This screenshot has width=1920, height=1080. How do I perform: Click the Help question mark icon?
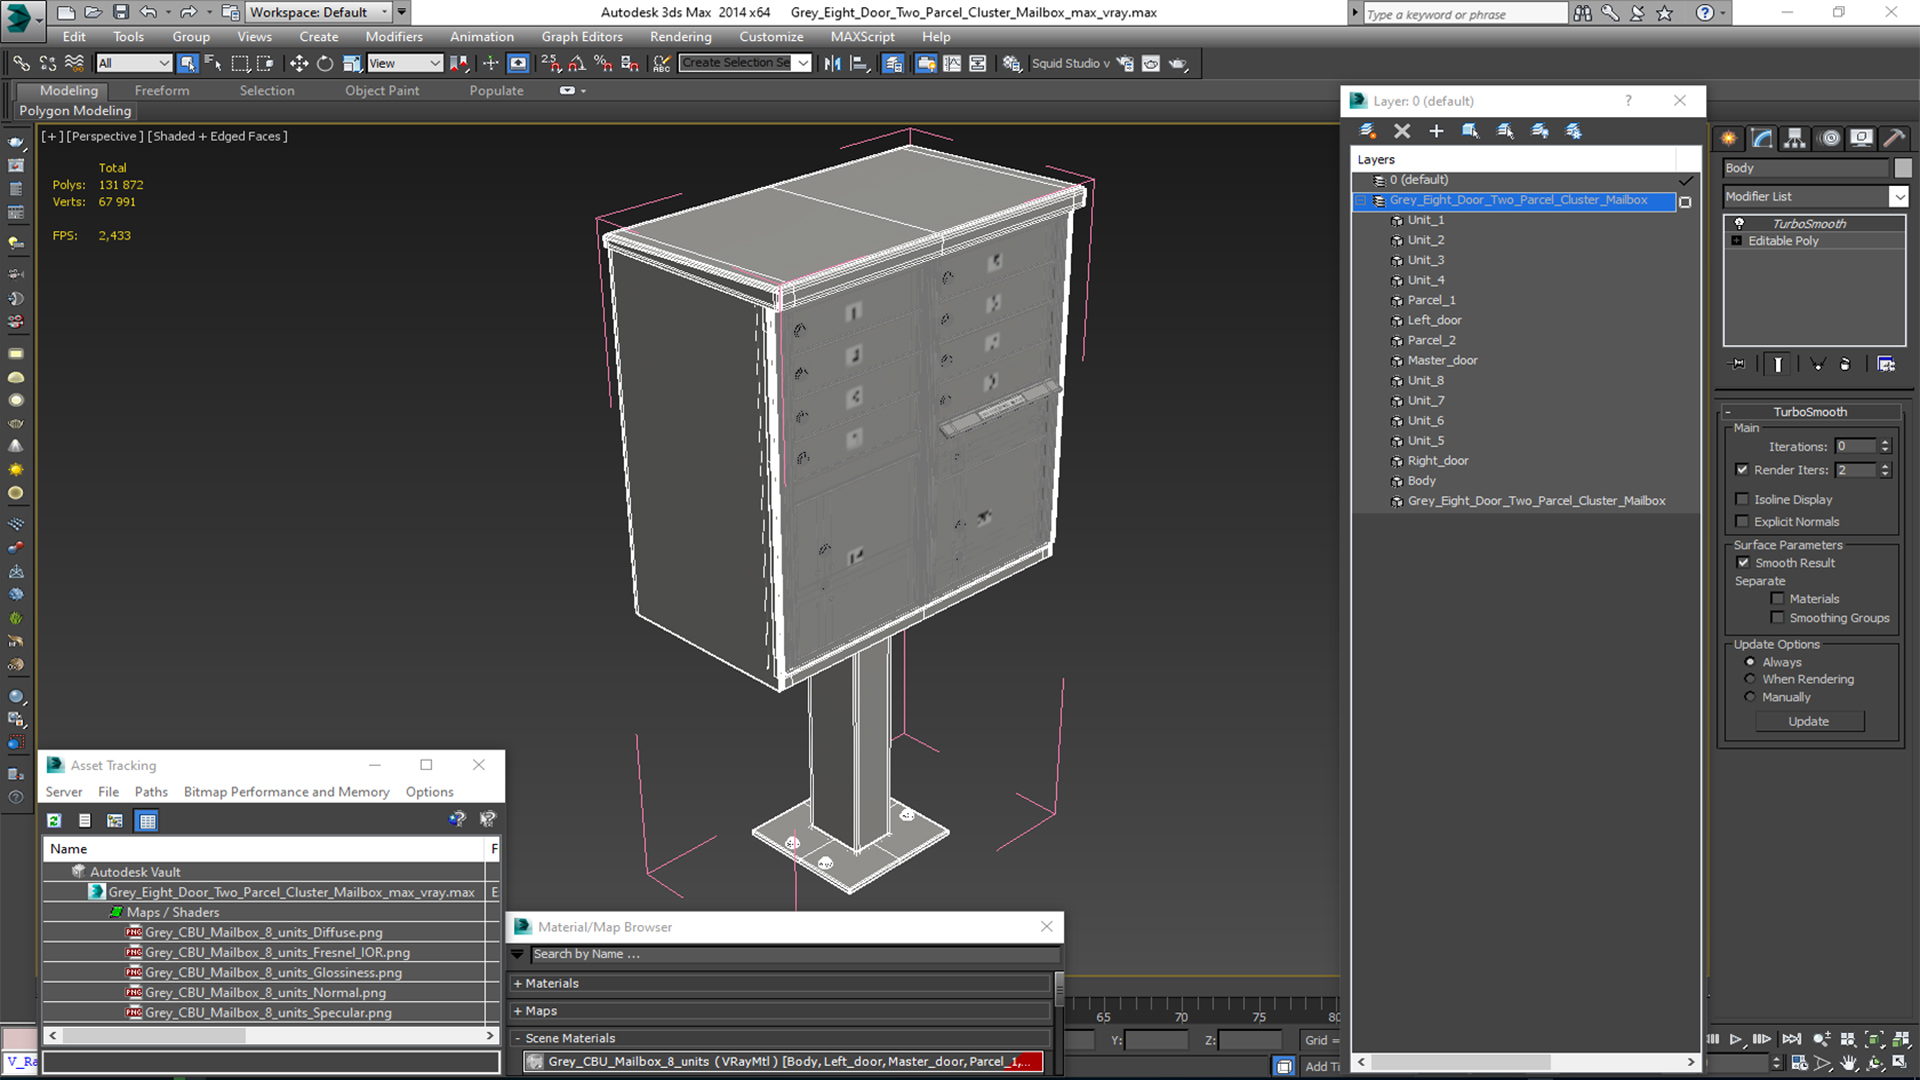point(1705,12)
